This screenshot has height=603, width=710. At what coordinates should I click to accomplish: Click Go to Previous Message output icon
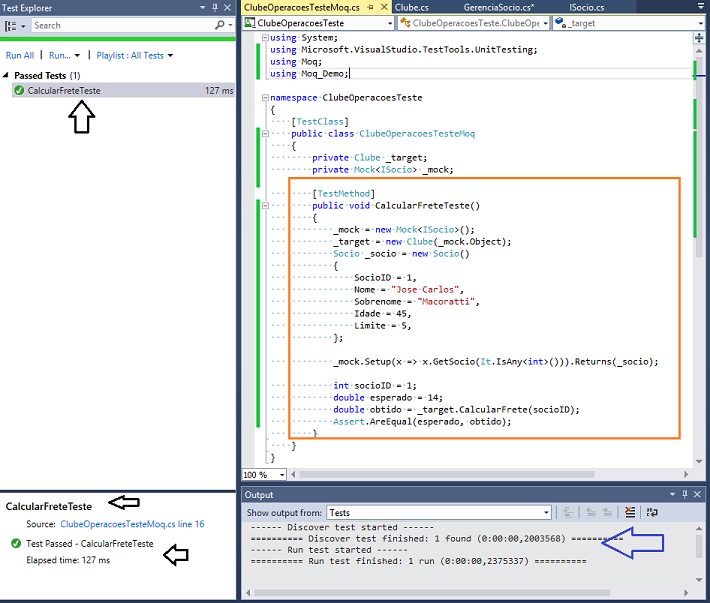590,512
